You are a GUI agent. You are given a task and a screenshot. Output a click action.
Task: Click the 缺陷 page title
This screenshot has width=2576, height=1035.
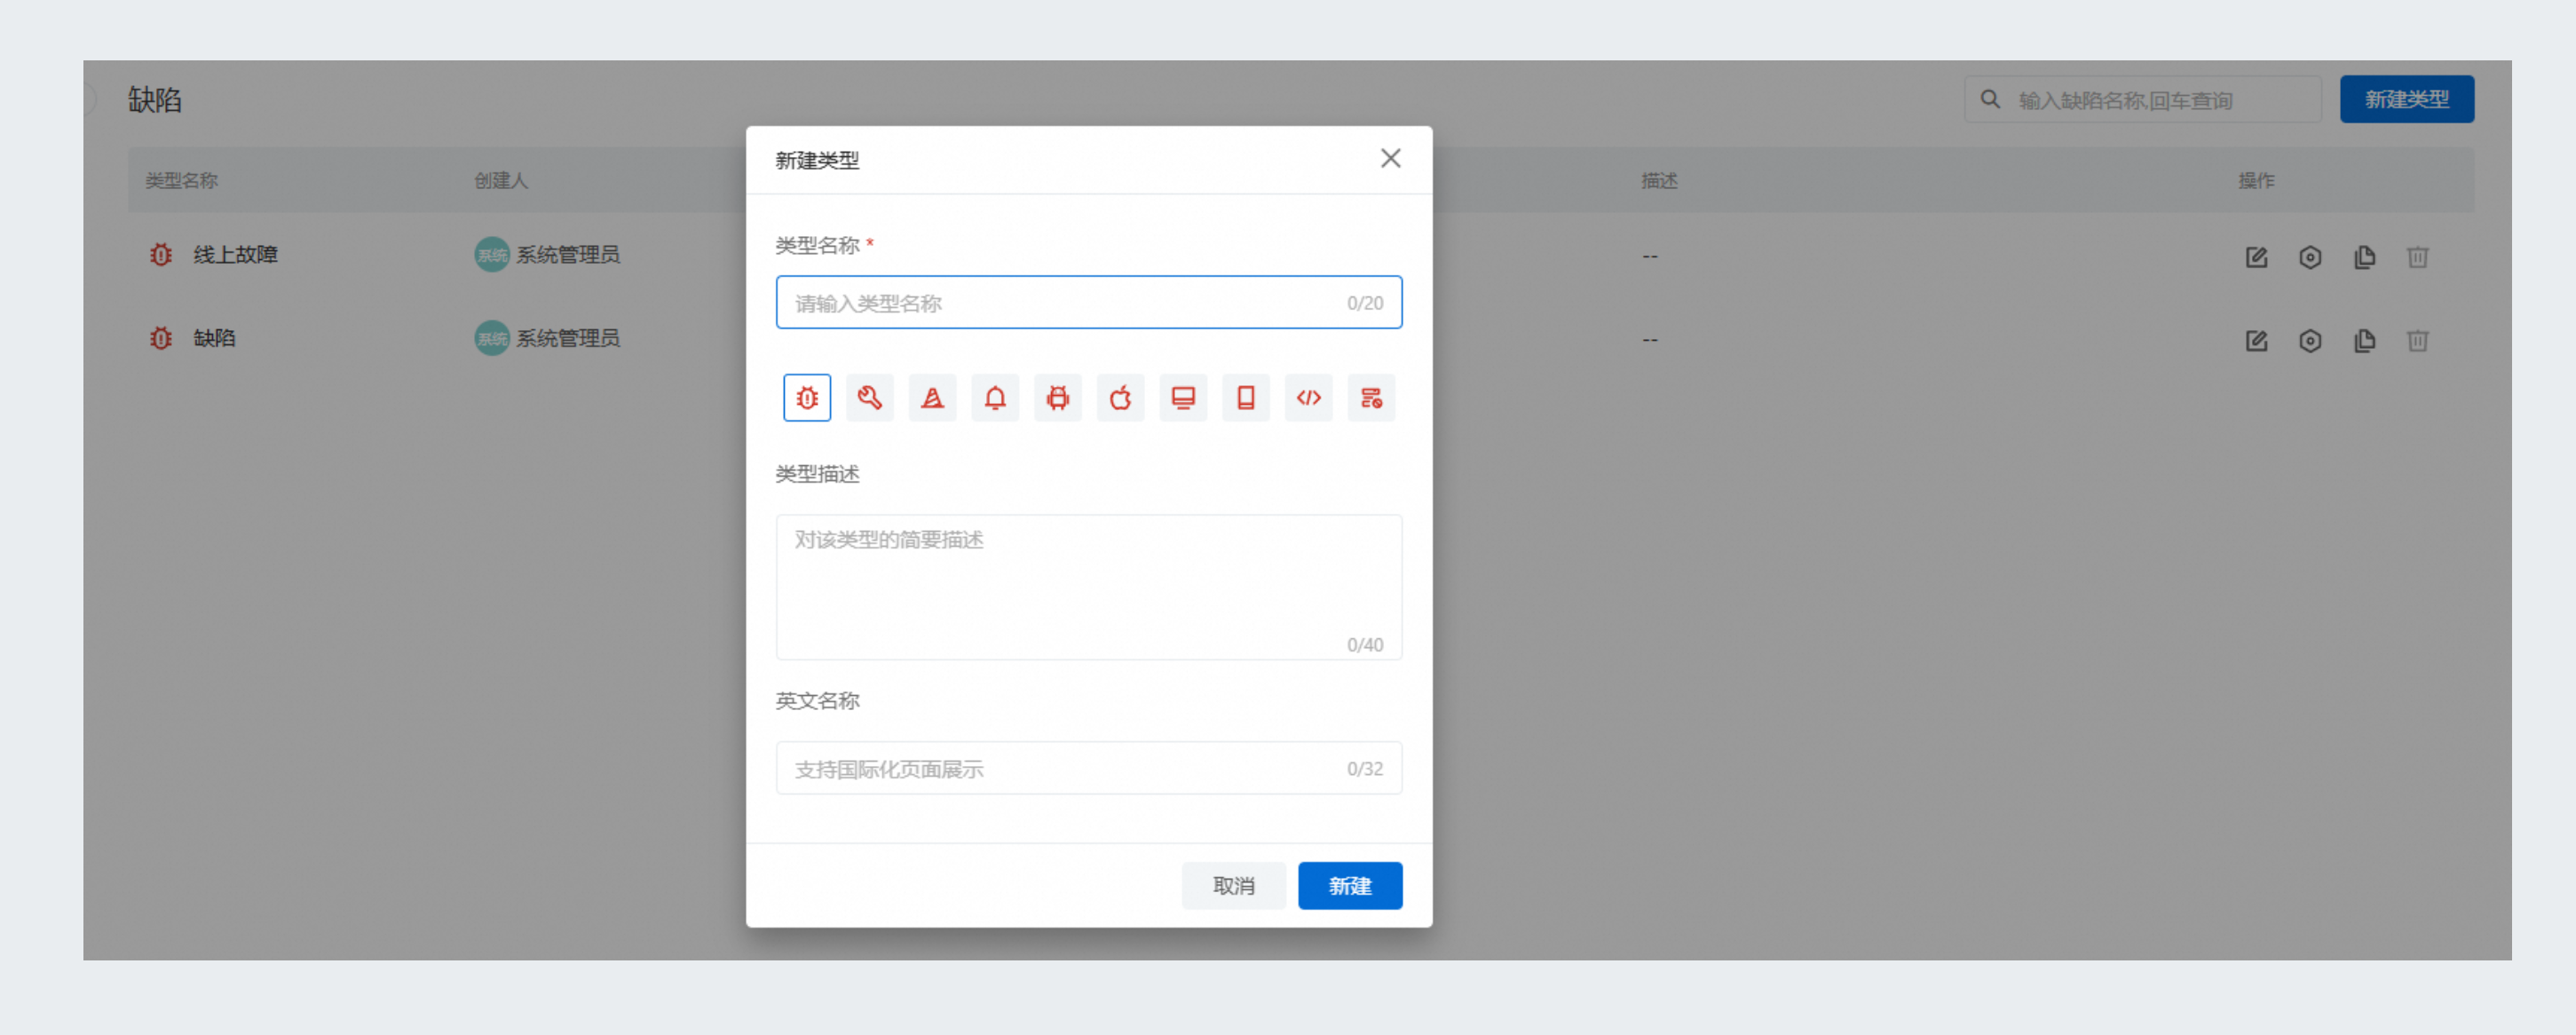[155, 100]
